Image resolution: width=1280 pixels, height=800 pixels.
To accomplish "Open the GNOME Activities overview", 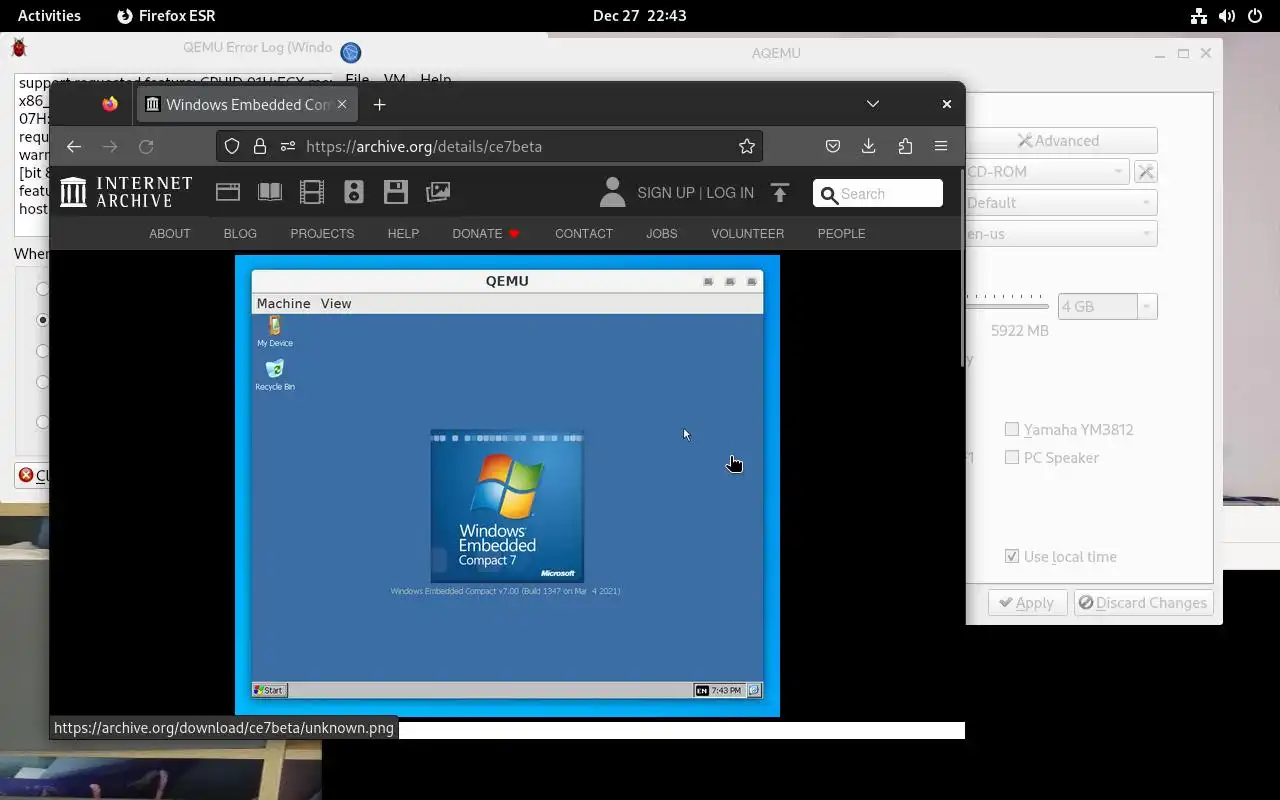I will pos(49,16).
